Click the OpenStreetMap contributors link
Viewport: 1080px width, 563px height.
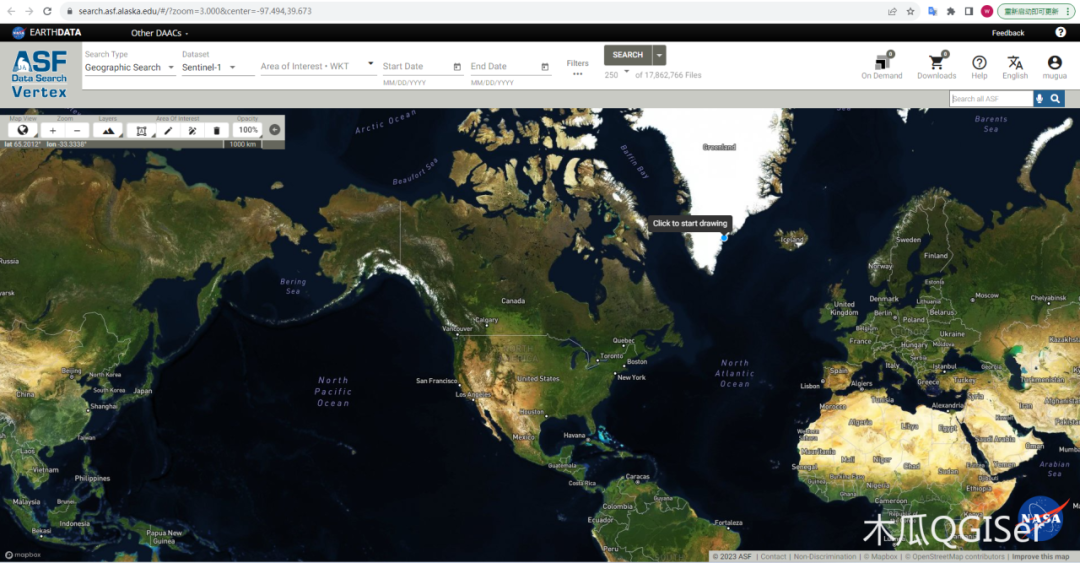point(957,557)
